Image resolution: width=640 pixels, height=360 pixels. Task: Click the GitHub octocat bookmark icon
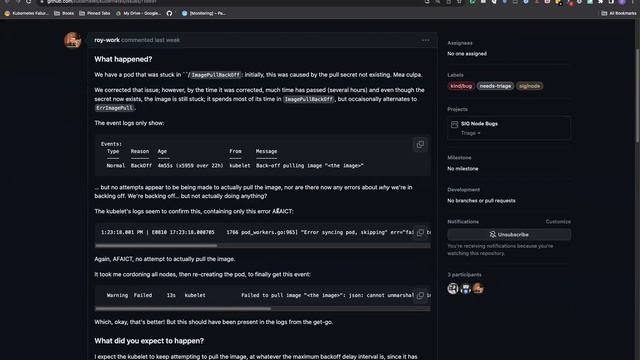point(169,13)
